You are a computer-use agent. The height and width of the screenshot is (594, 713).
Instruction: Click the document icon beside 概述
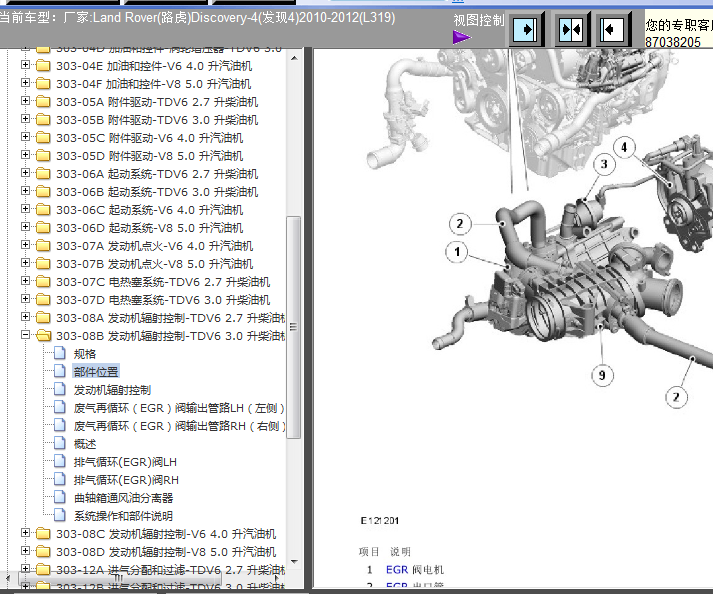pyautogui.click(x=60, y=443)
